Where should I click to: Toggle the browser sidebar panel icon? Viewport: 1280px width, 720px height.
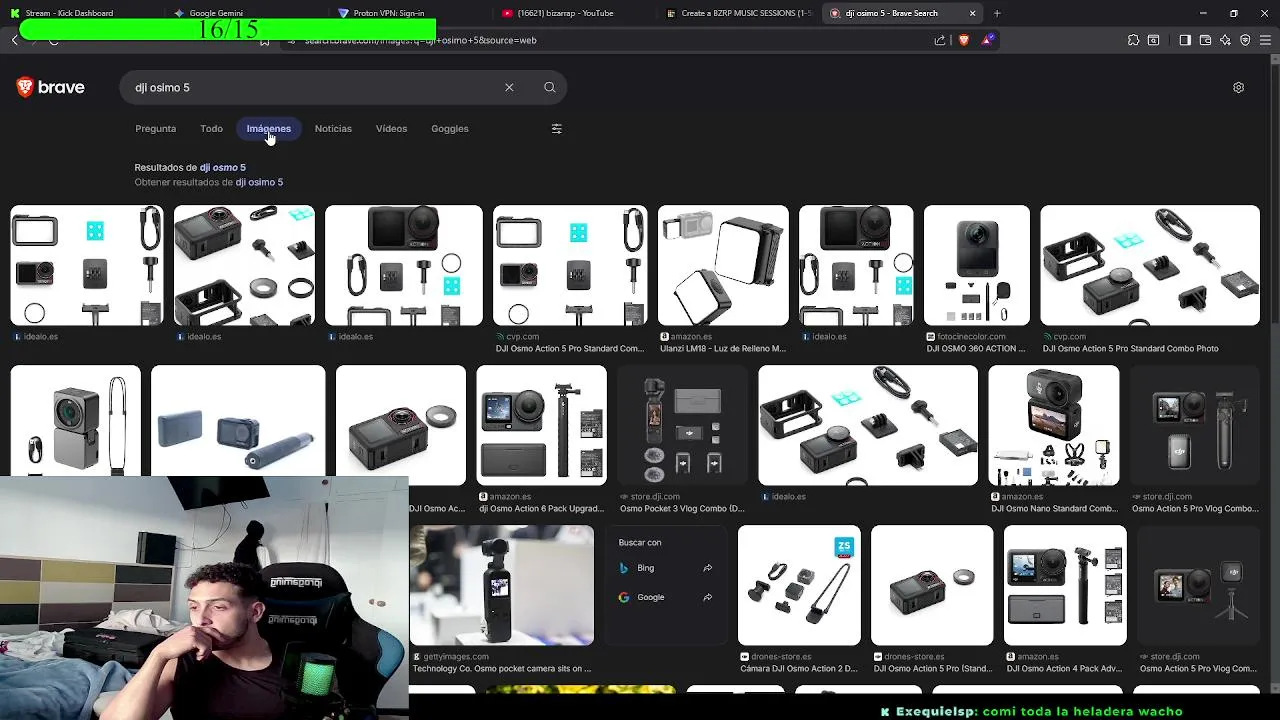(1185, 40)
